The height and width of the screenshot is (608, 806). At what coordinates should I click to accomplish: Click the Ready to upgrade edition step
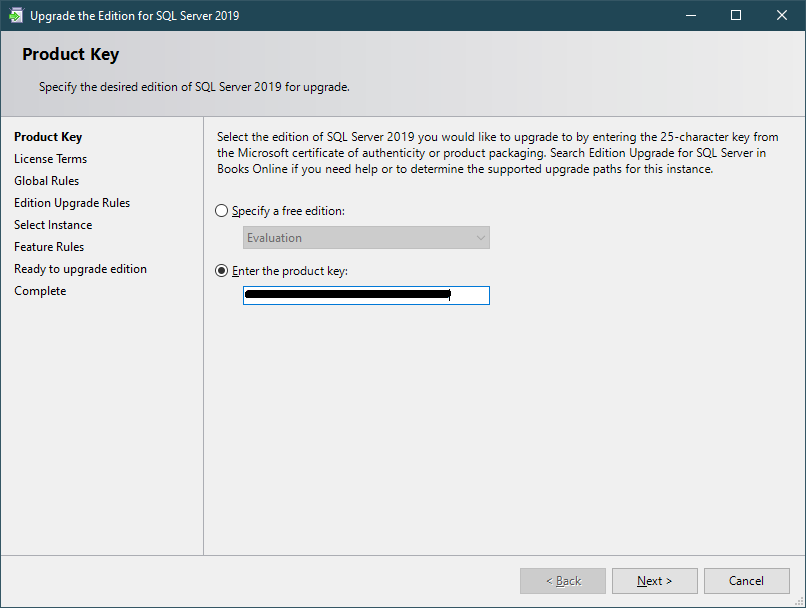pos(80,269)
